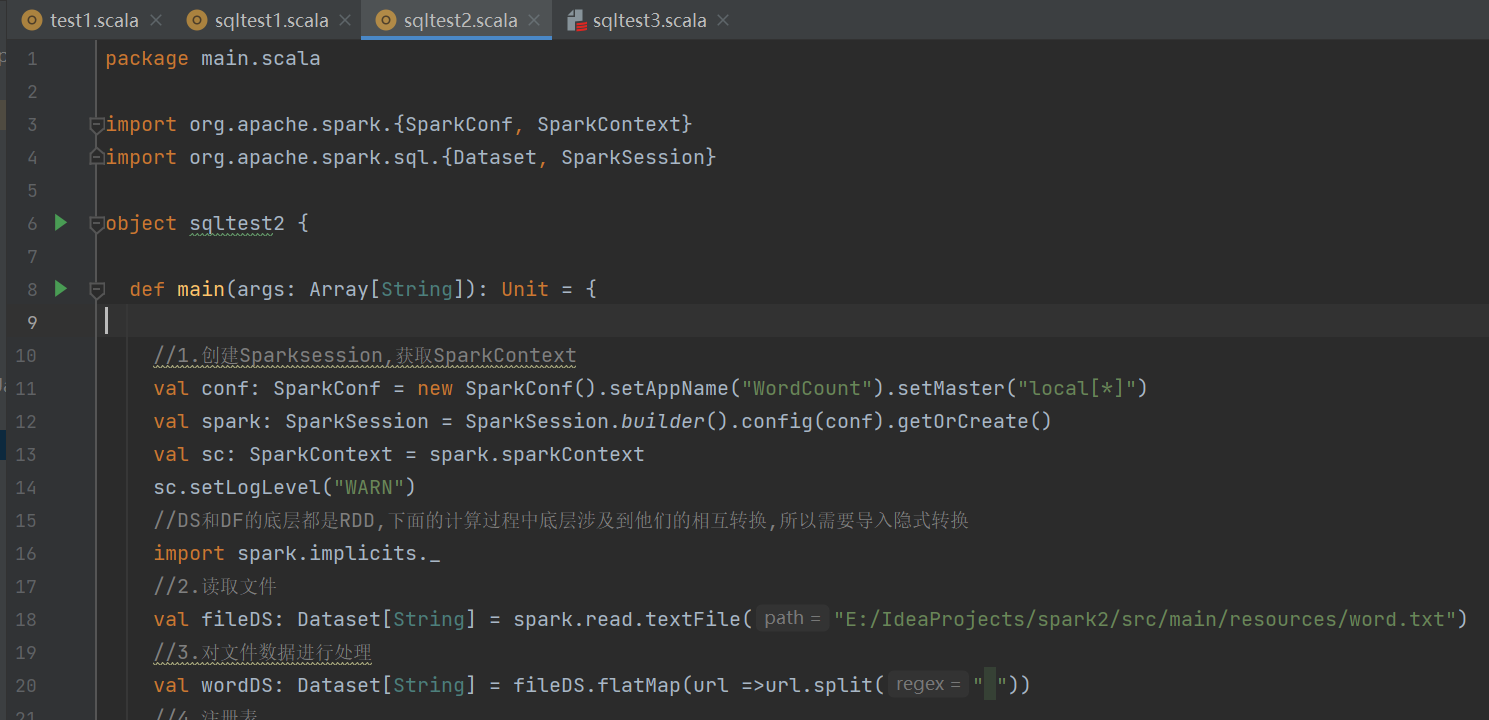This screenshot has width=1489, height=720.
Task: Click the comment '//2.读取文件'
Action: click(215, 586)
